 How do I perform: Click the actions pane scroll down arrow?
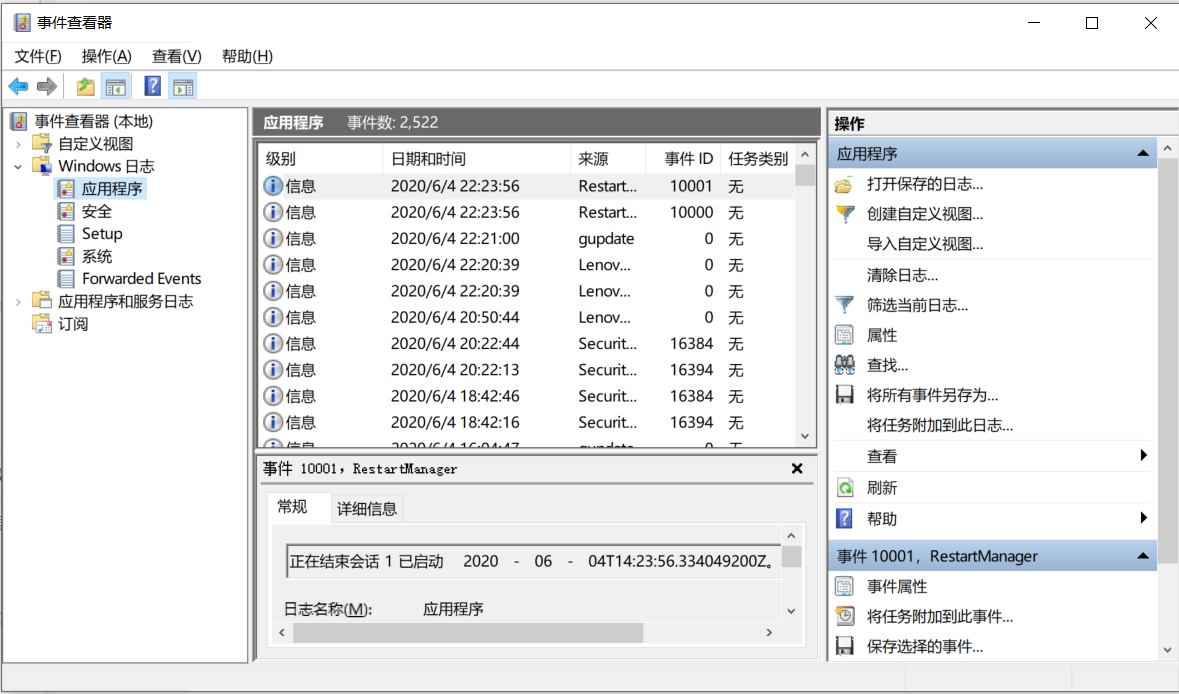point(1167,650)
